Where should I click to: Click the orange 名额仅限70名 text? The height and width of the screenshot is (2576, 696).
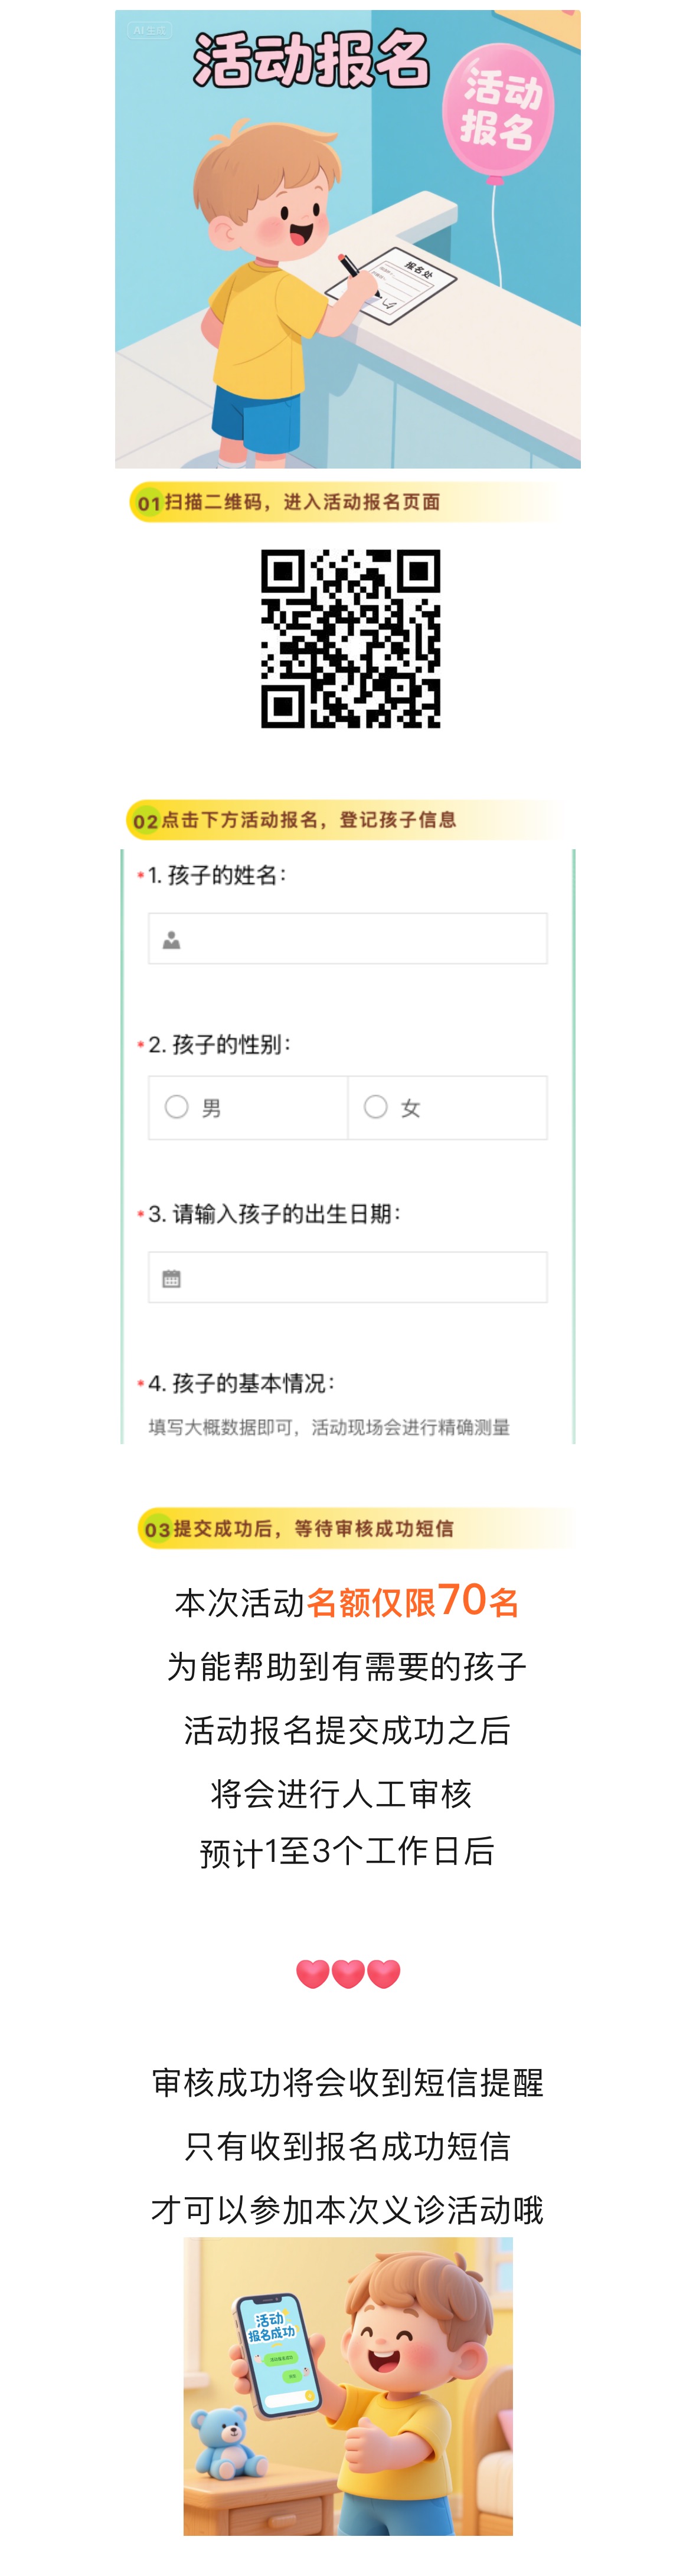click(413, 1601)
